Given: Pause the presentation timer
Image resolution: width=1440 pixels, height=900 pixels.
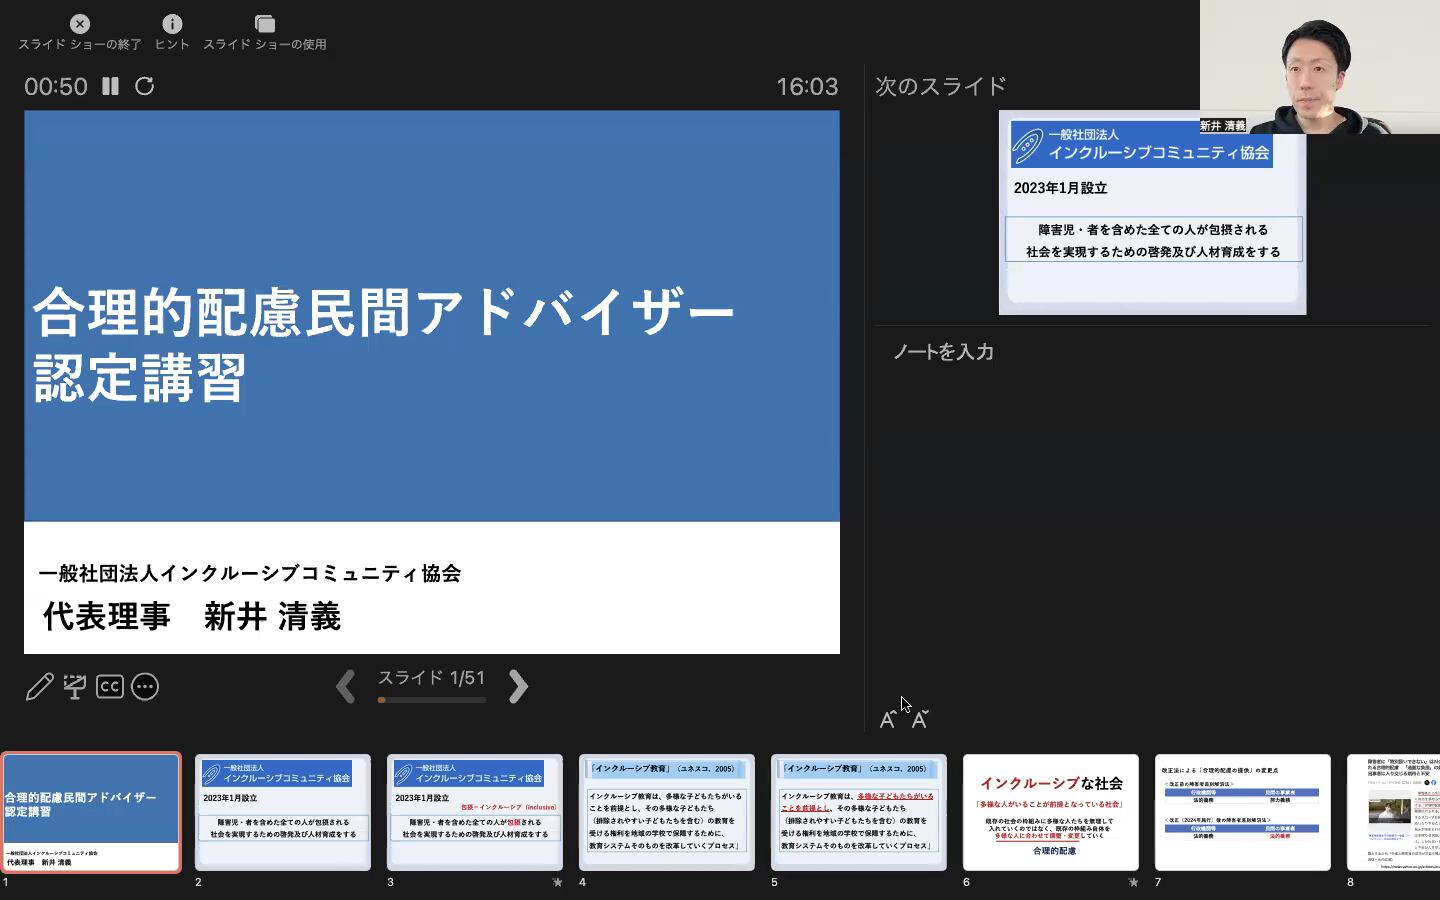Looking at the screenshot, I should tap(111, 86).
